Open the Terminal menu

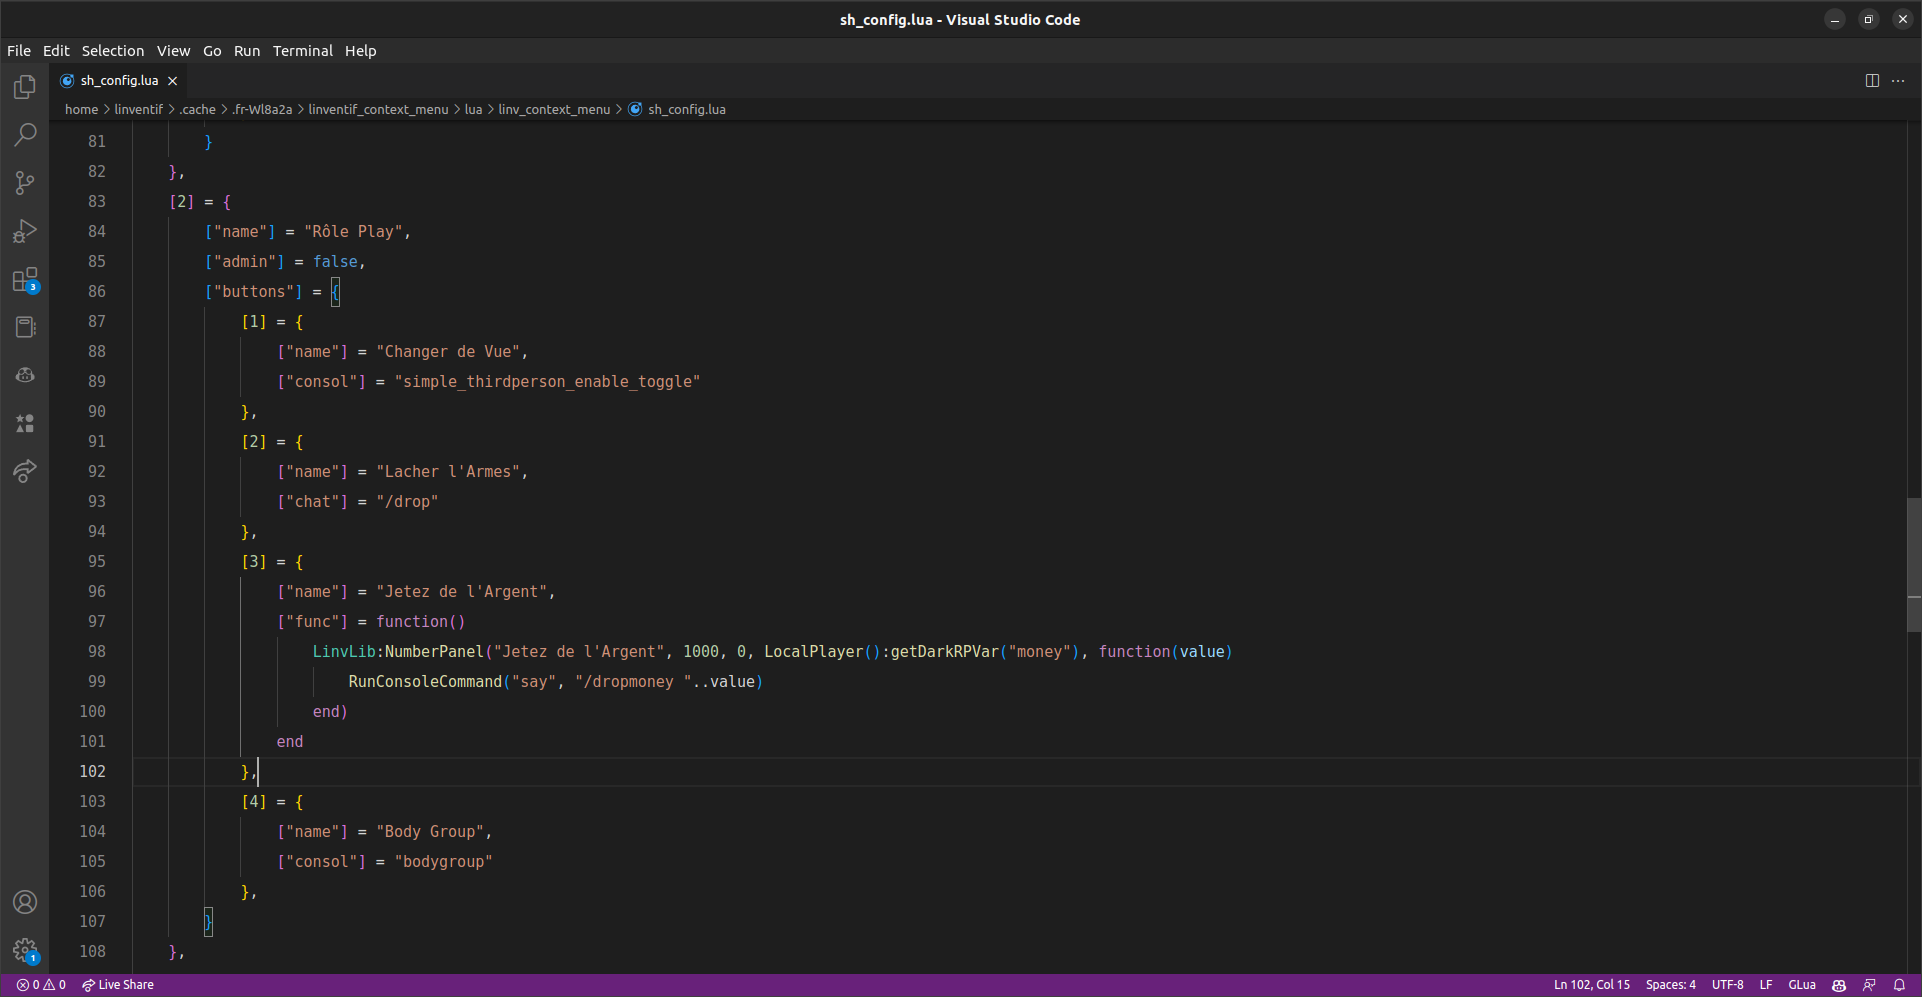point(303,51)
